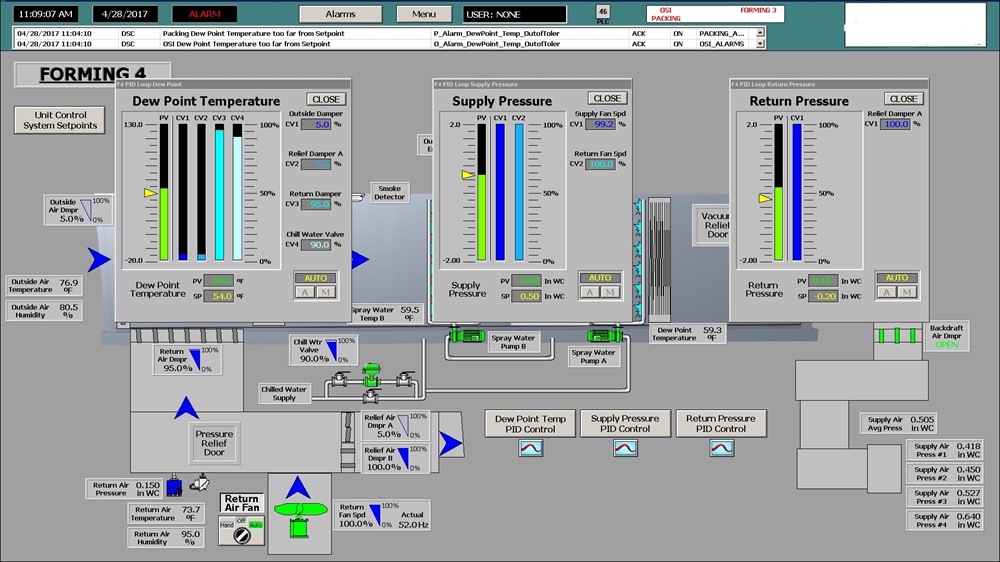1000x562 pixels.
Task: Edit the Dew Point SP value field
Action: tap(222, 297)
